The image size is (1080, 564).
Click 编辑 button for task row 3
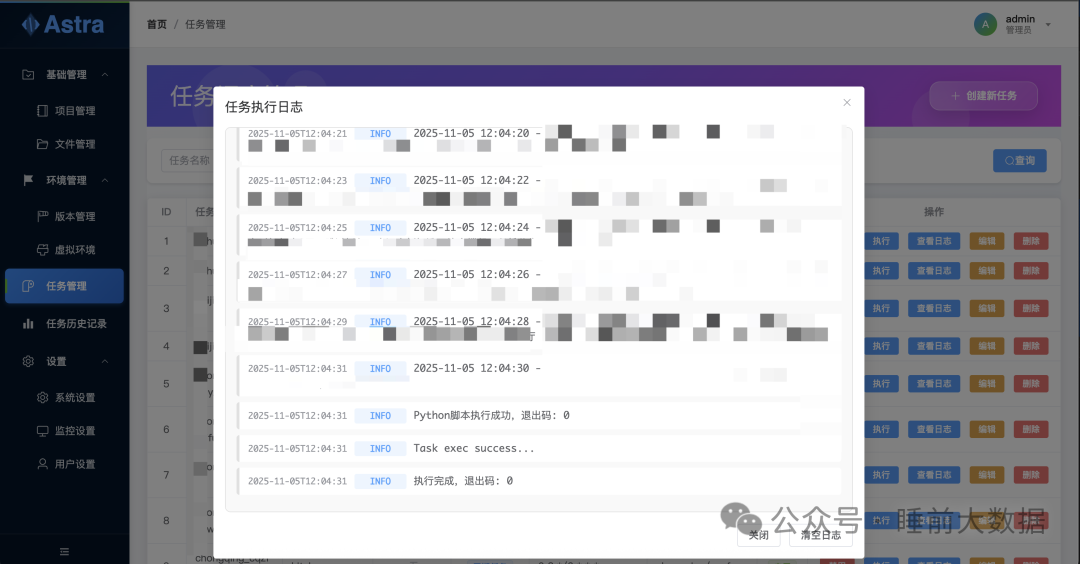pyautogui.click(x=986, y=308)
